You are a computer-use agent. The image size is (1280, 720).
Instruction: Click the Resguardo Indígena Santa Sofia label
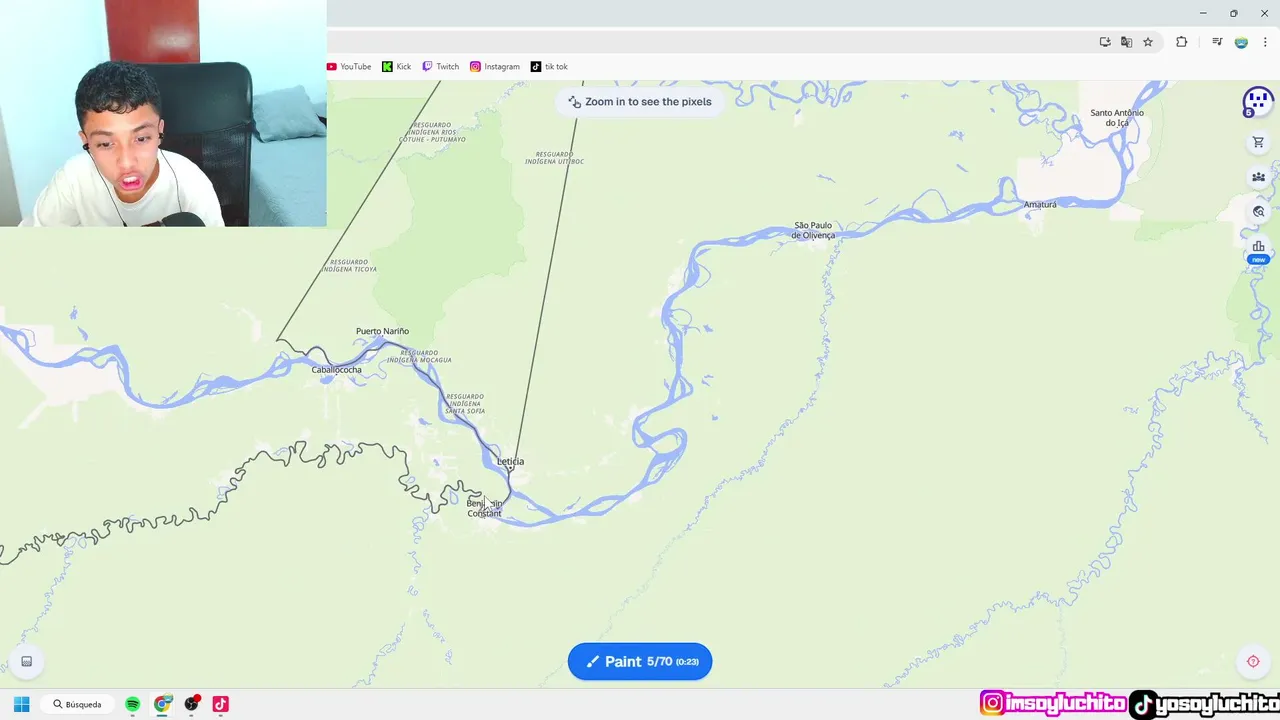tap(465, 404)
